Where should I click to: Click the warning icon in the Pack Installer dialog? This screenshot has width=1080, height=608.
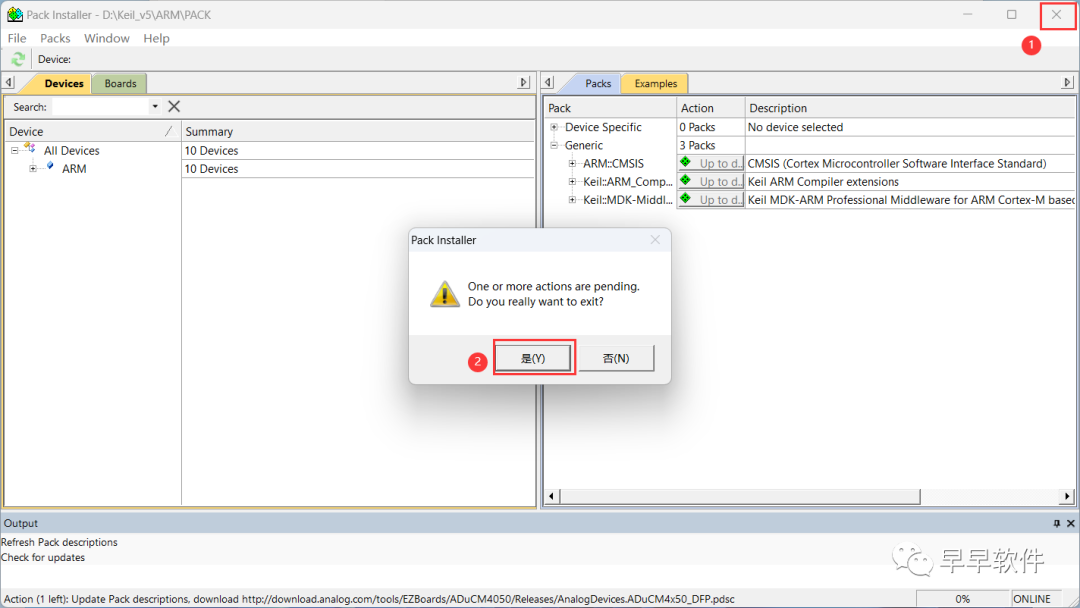(x=444, y=295)
